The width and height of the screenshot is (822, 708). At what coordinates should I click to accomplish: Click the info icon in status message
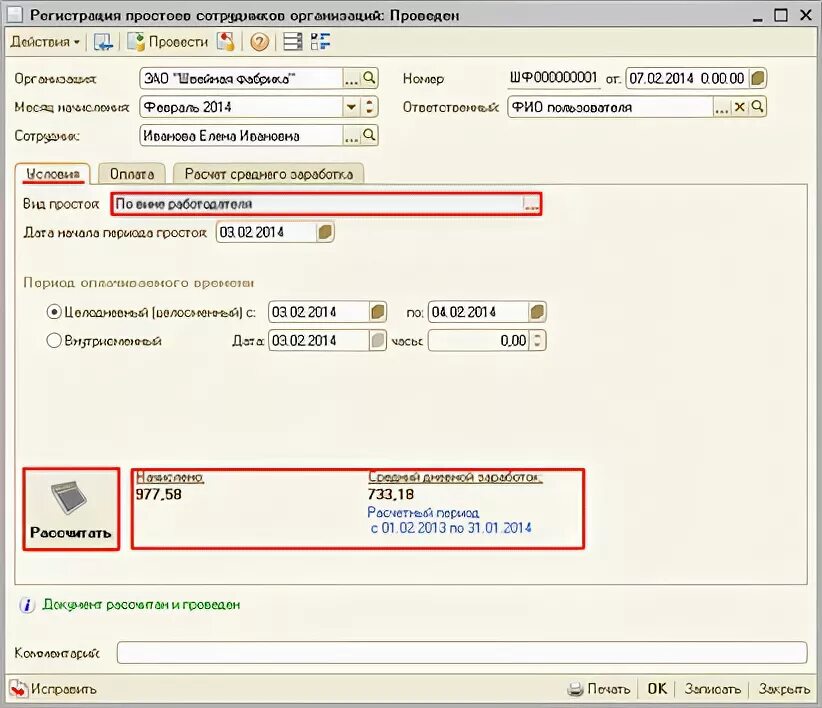pos(27,605)
